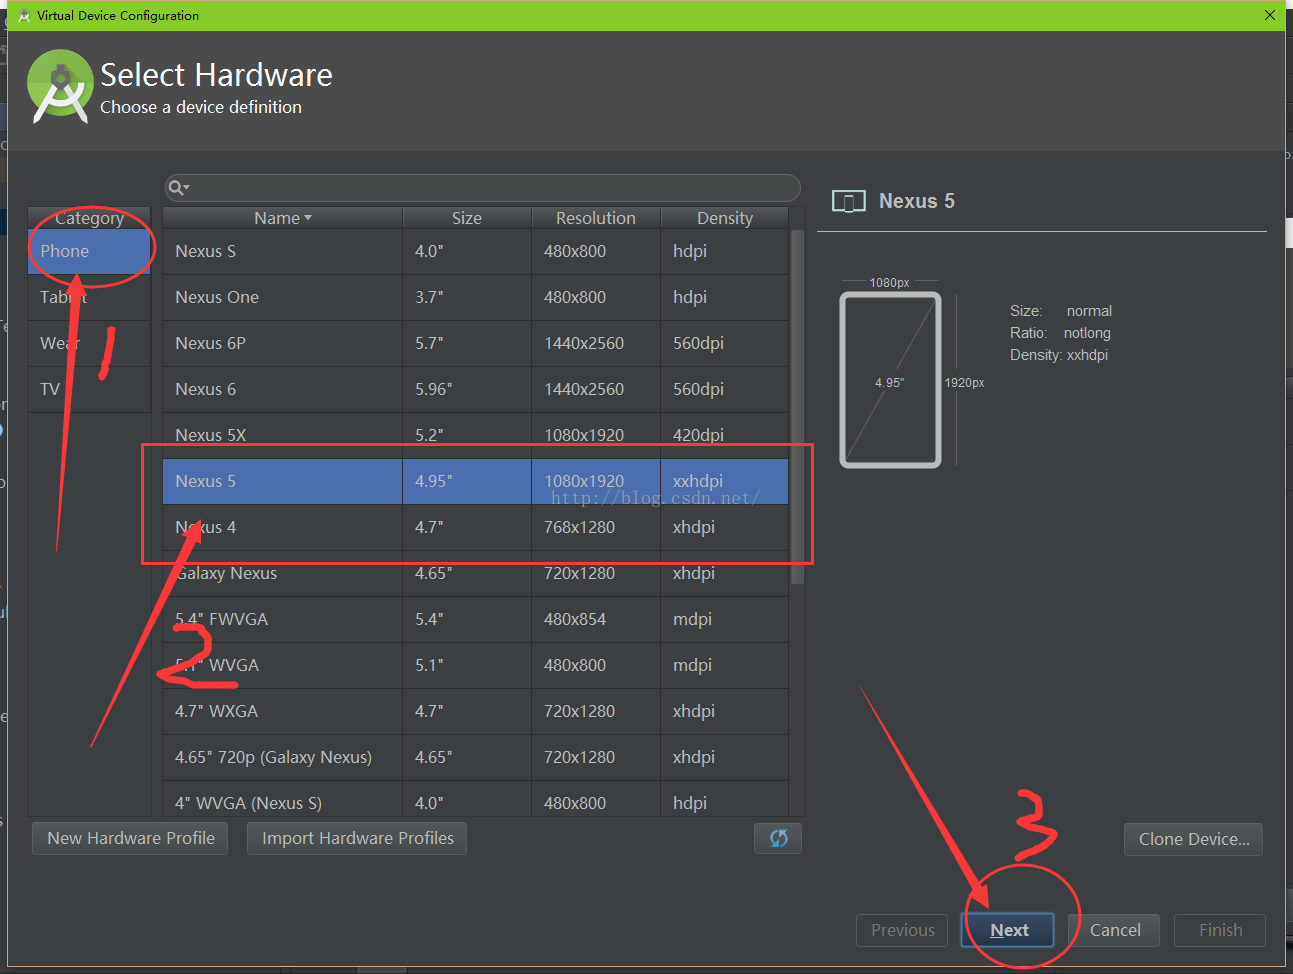Select the Wear category

(x=89, y=343)
